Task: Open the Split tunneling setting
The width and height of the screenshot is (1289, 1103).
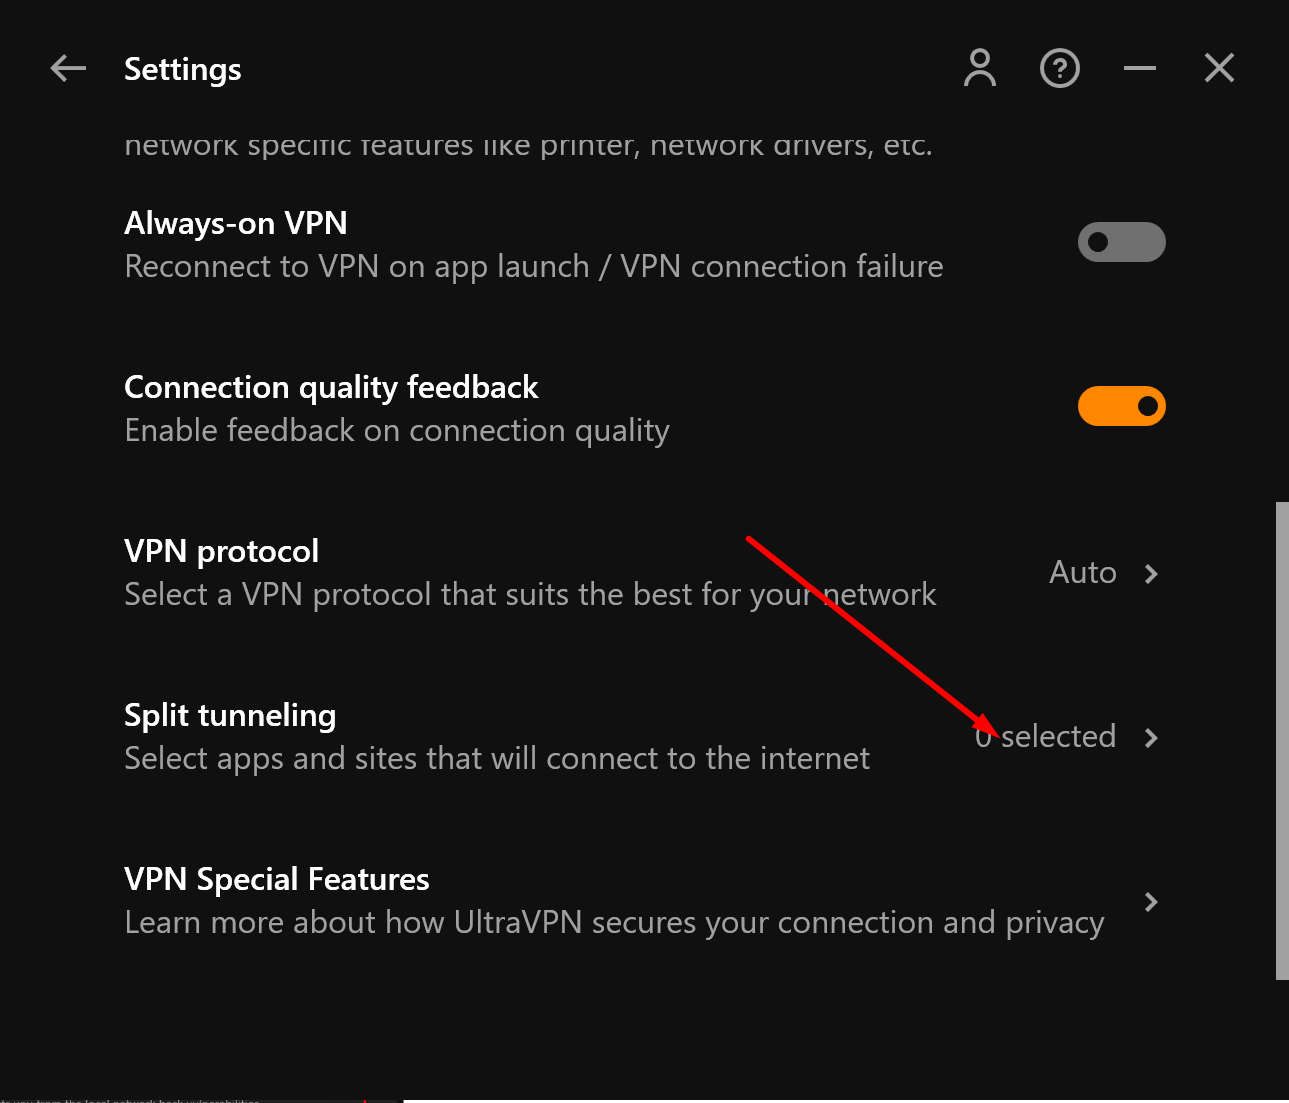Action: pyautogui.click(x=644, y=737)
